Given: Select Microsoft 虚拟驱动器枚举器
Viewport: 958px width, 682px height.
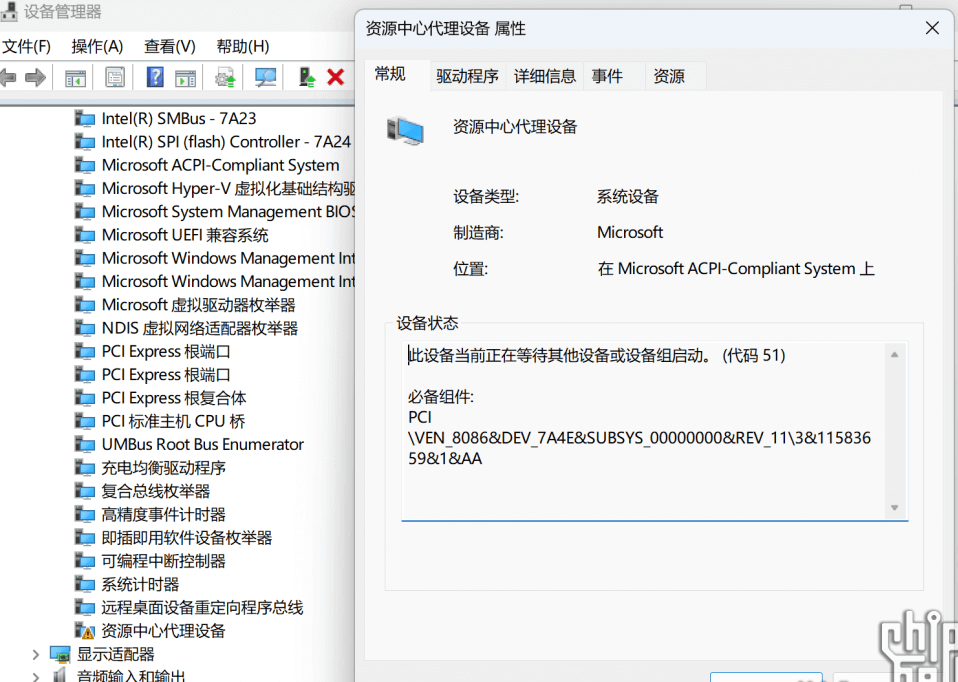Looking at the screenshot, I should point(199,305).
